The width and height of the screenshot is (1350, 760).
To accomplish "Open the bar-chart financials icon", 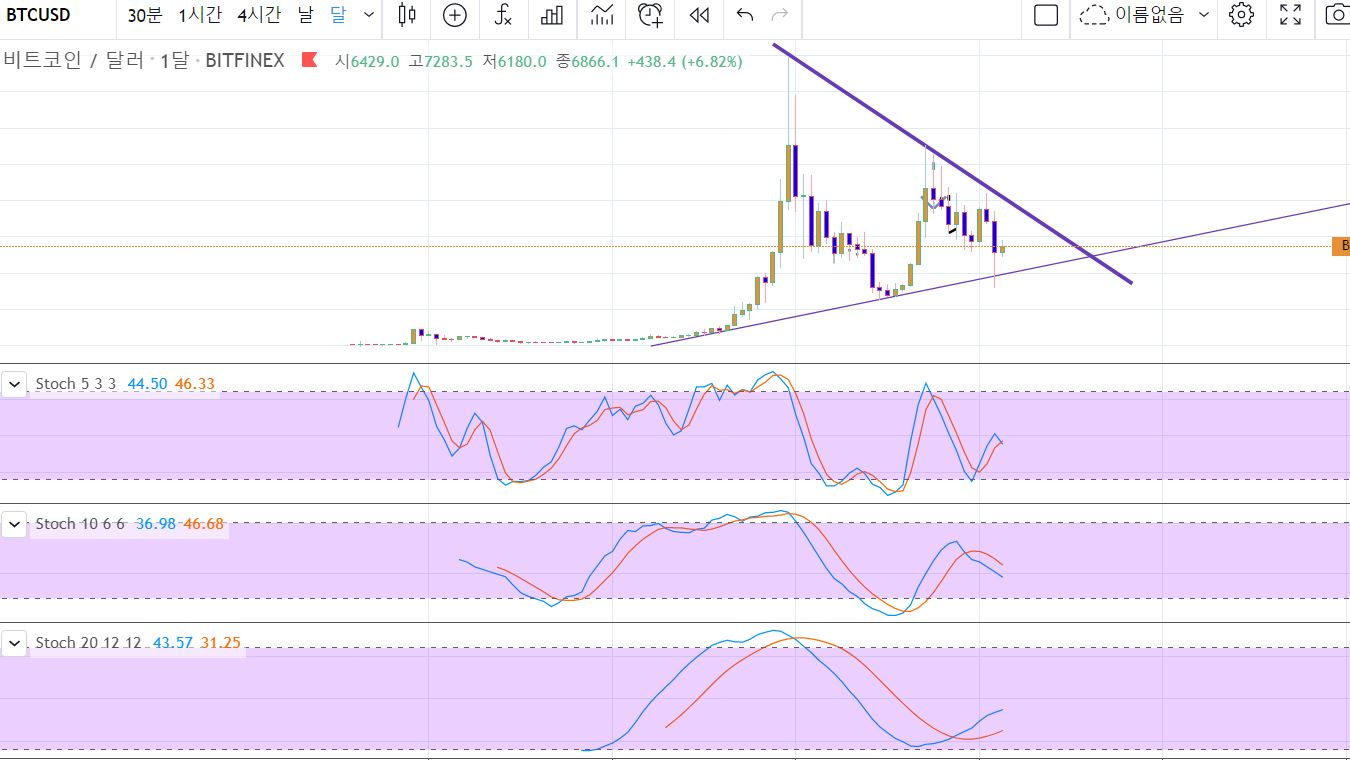I will [x=552, y=15].
